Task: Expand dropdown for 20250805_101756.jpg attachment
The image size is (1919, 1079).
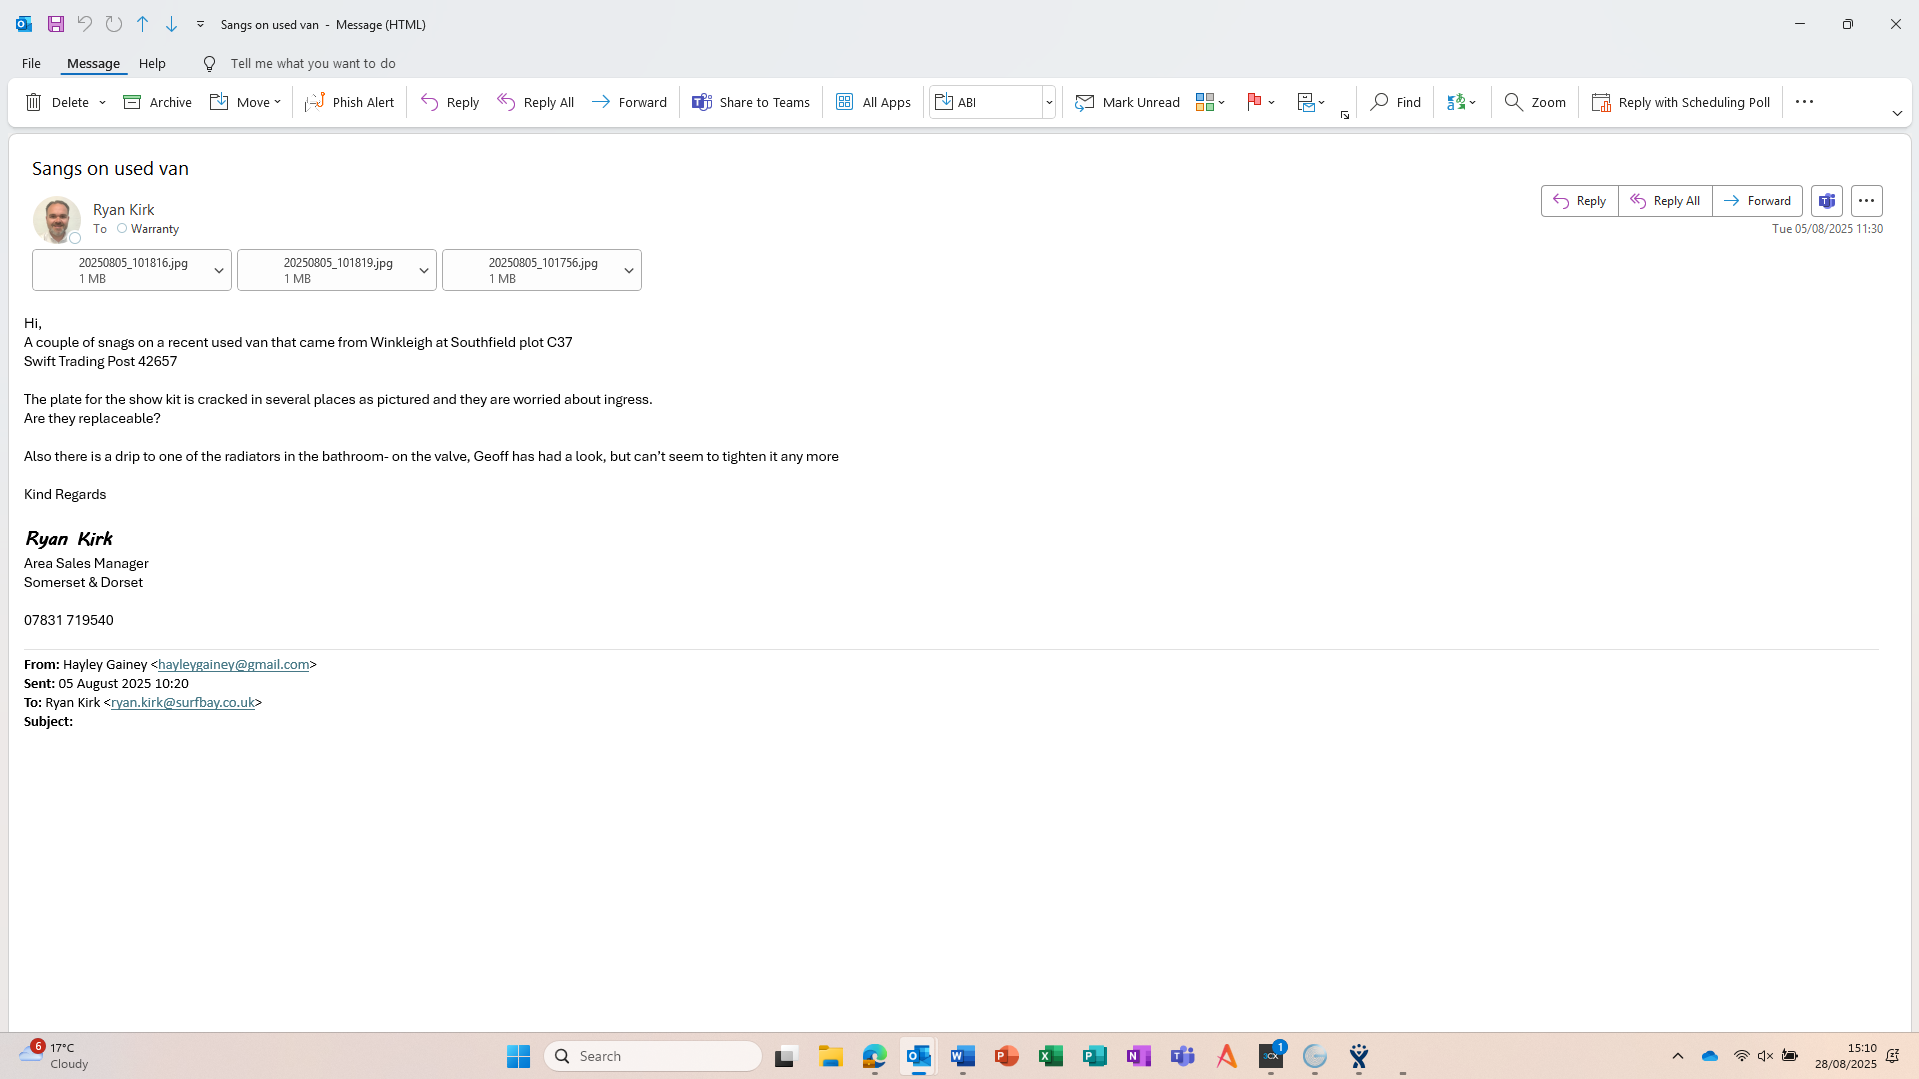Action: [629, 271]
